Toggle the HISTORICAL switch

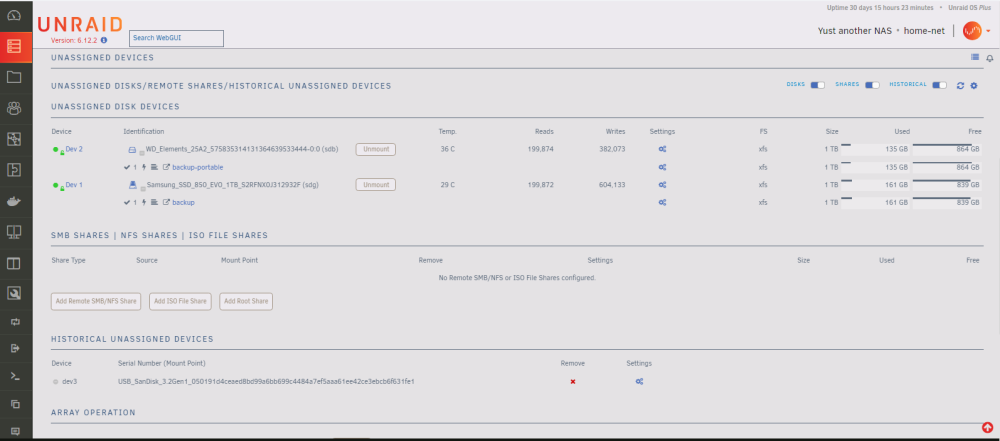pos(939,86)
